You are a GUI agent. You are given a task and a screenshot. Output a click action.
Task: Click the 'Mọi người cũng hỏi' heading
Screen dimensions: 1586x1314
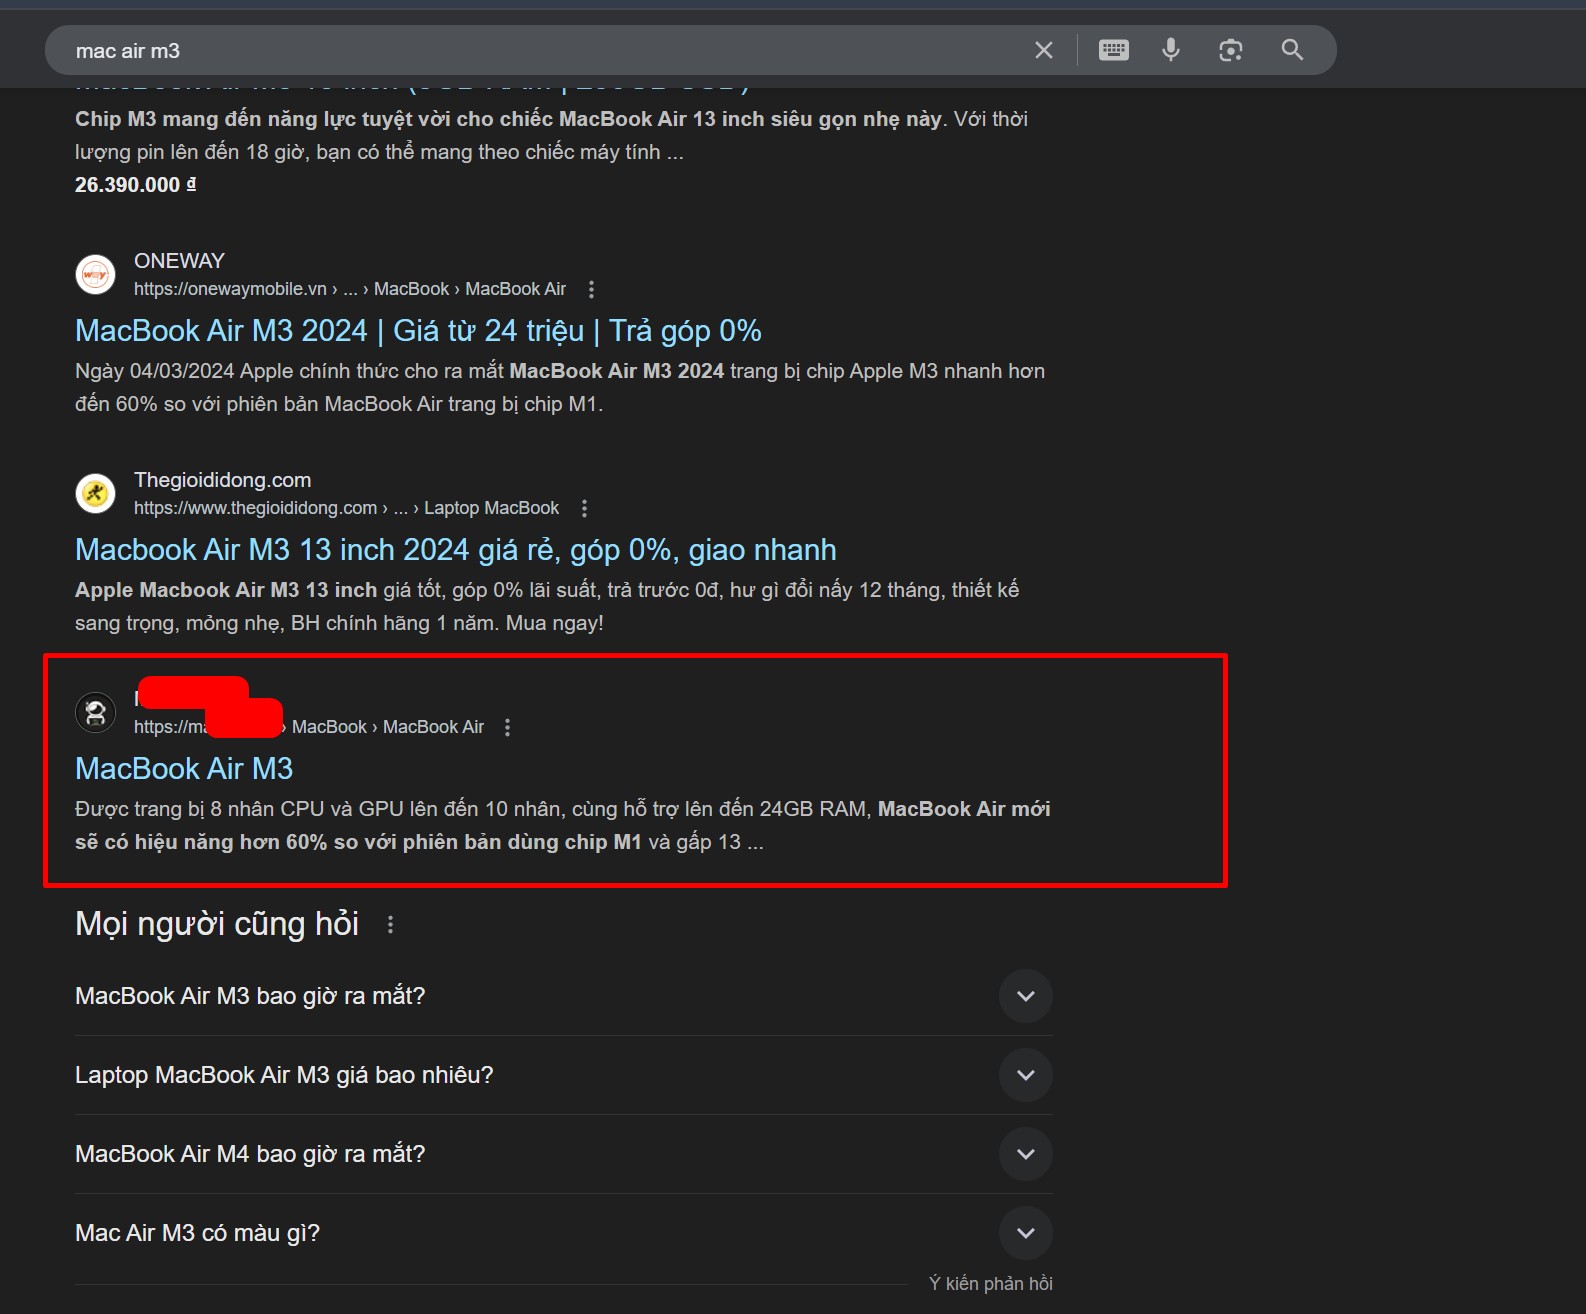(217, 924)
